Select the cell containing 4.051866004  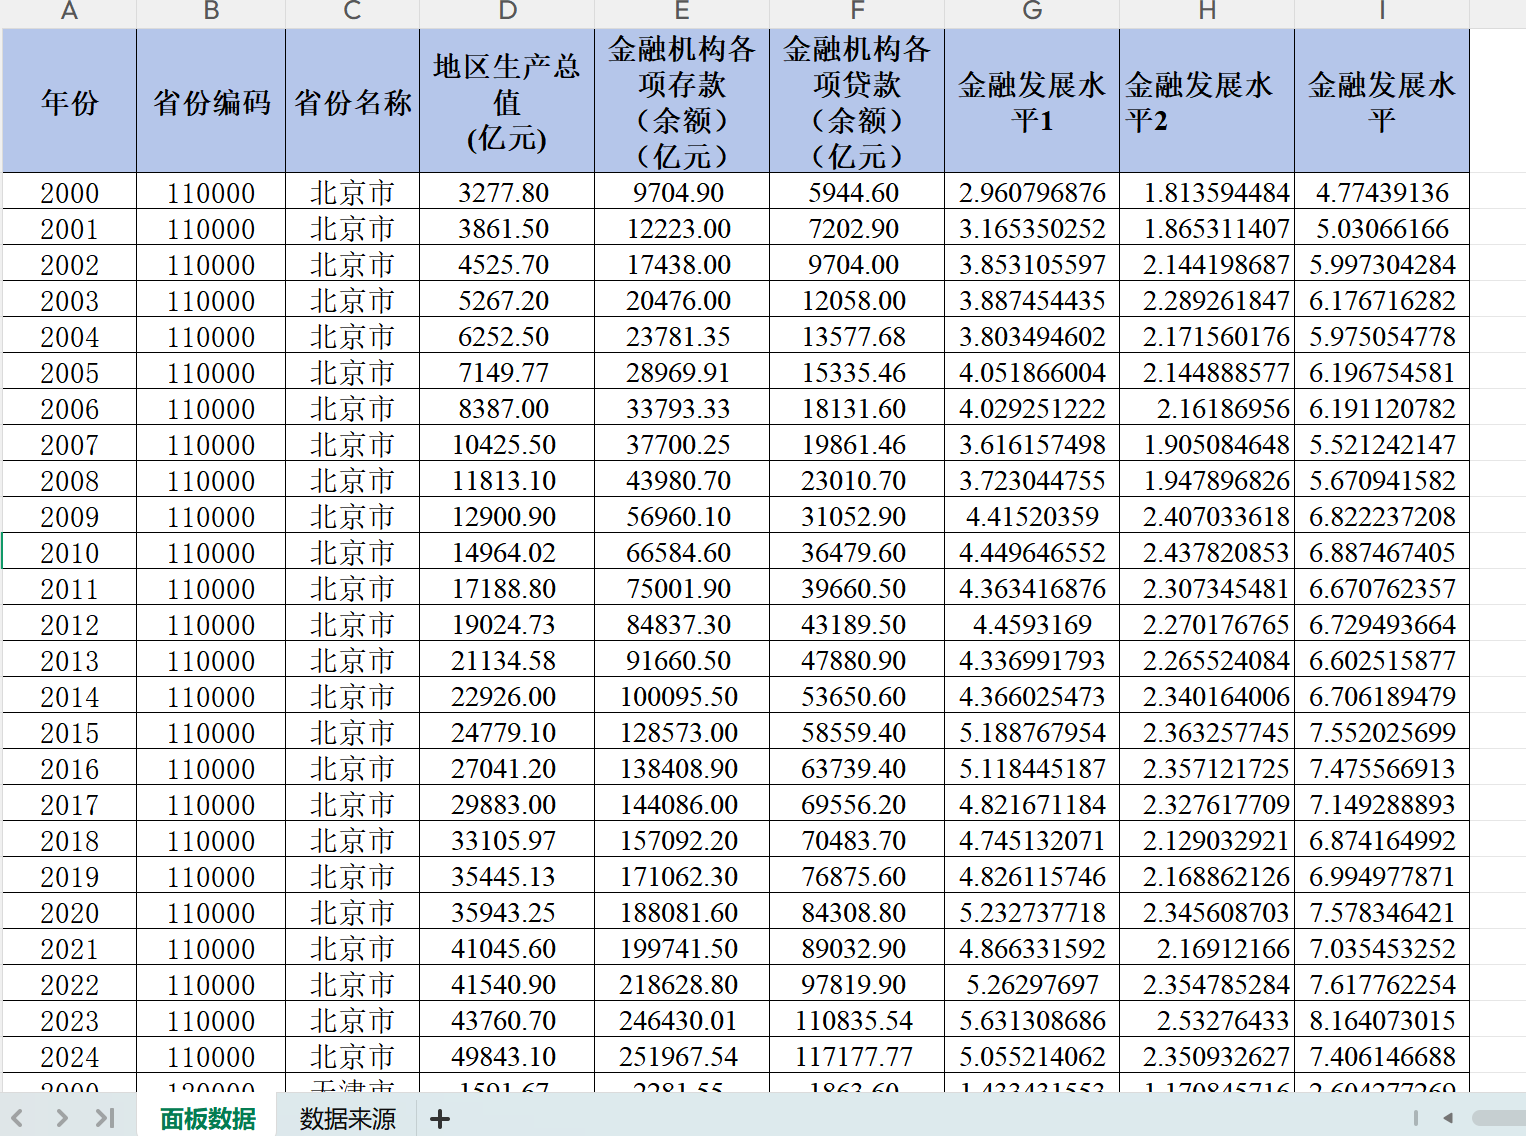click(x=1032, y=372)
